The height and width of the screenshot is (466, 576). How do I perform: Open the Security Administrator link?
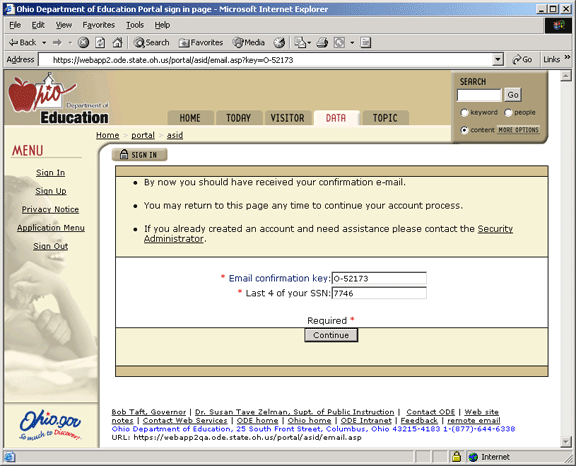[328, 234]
